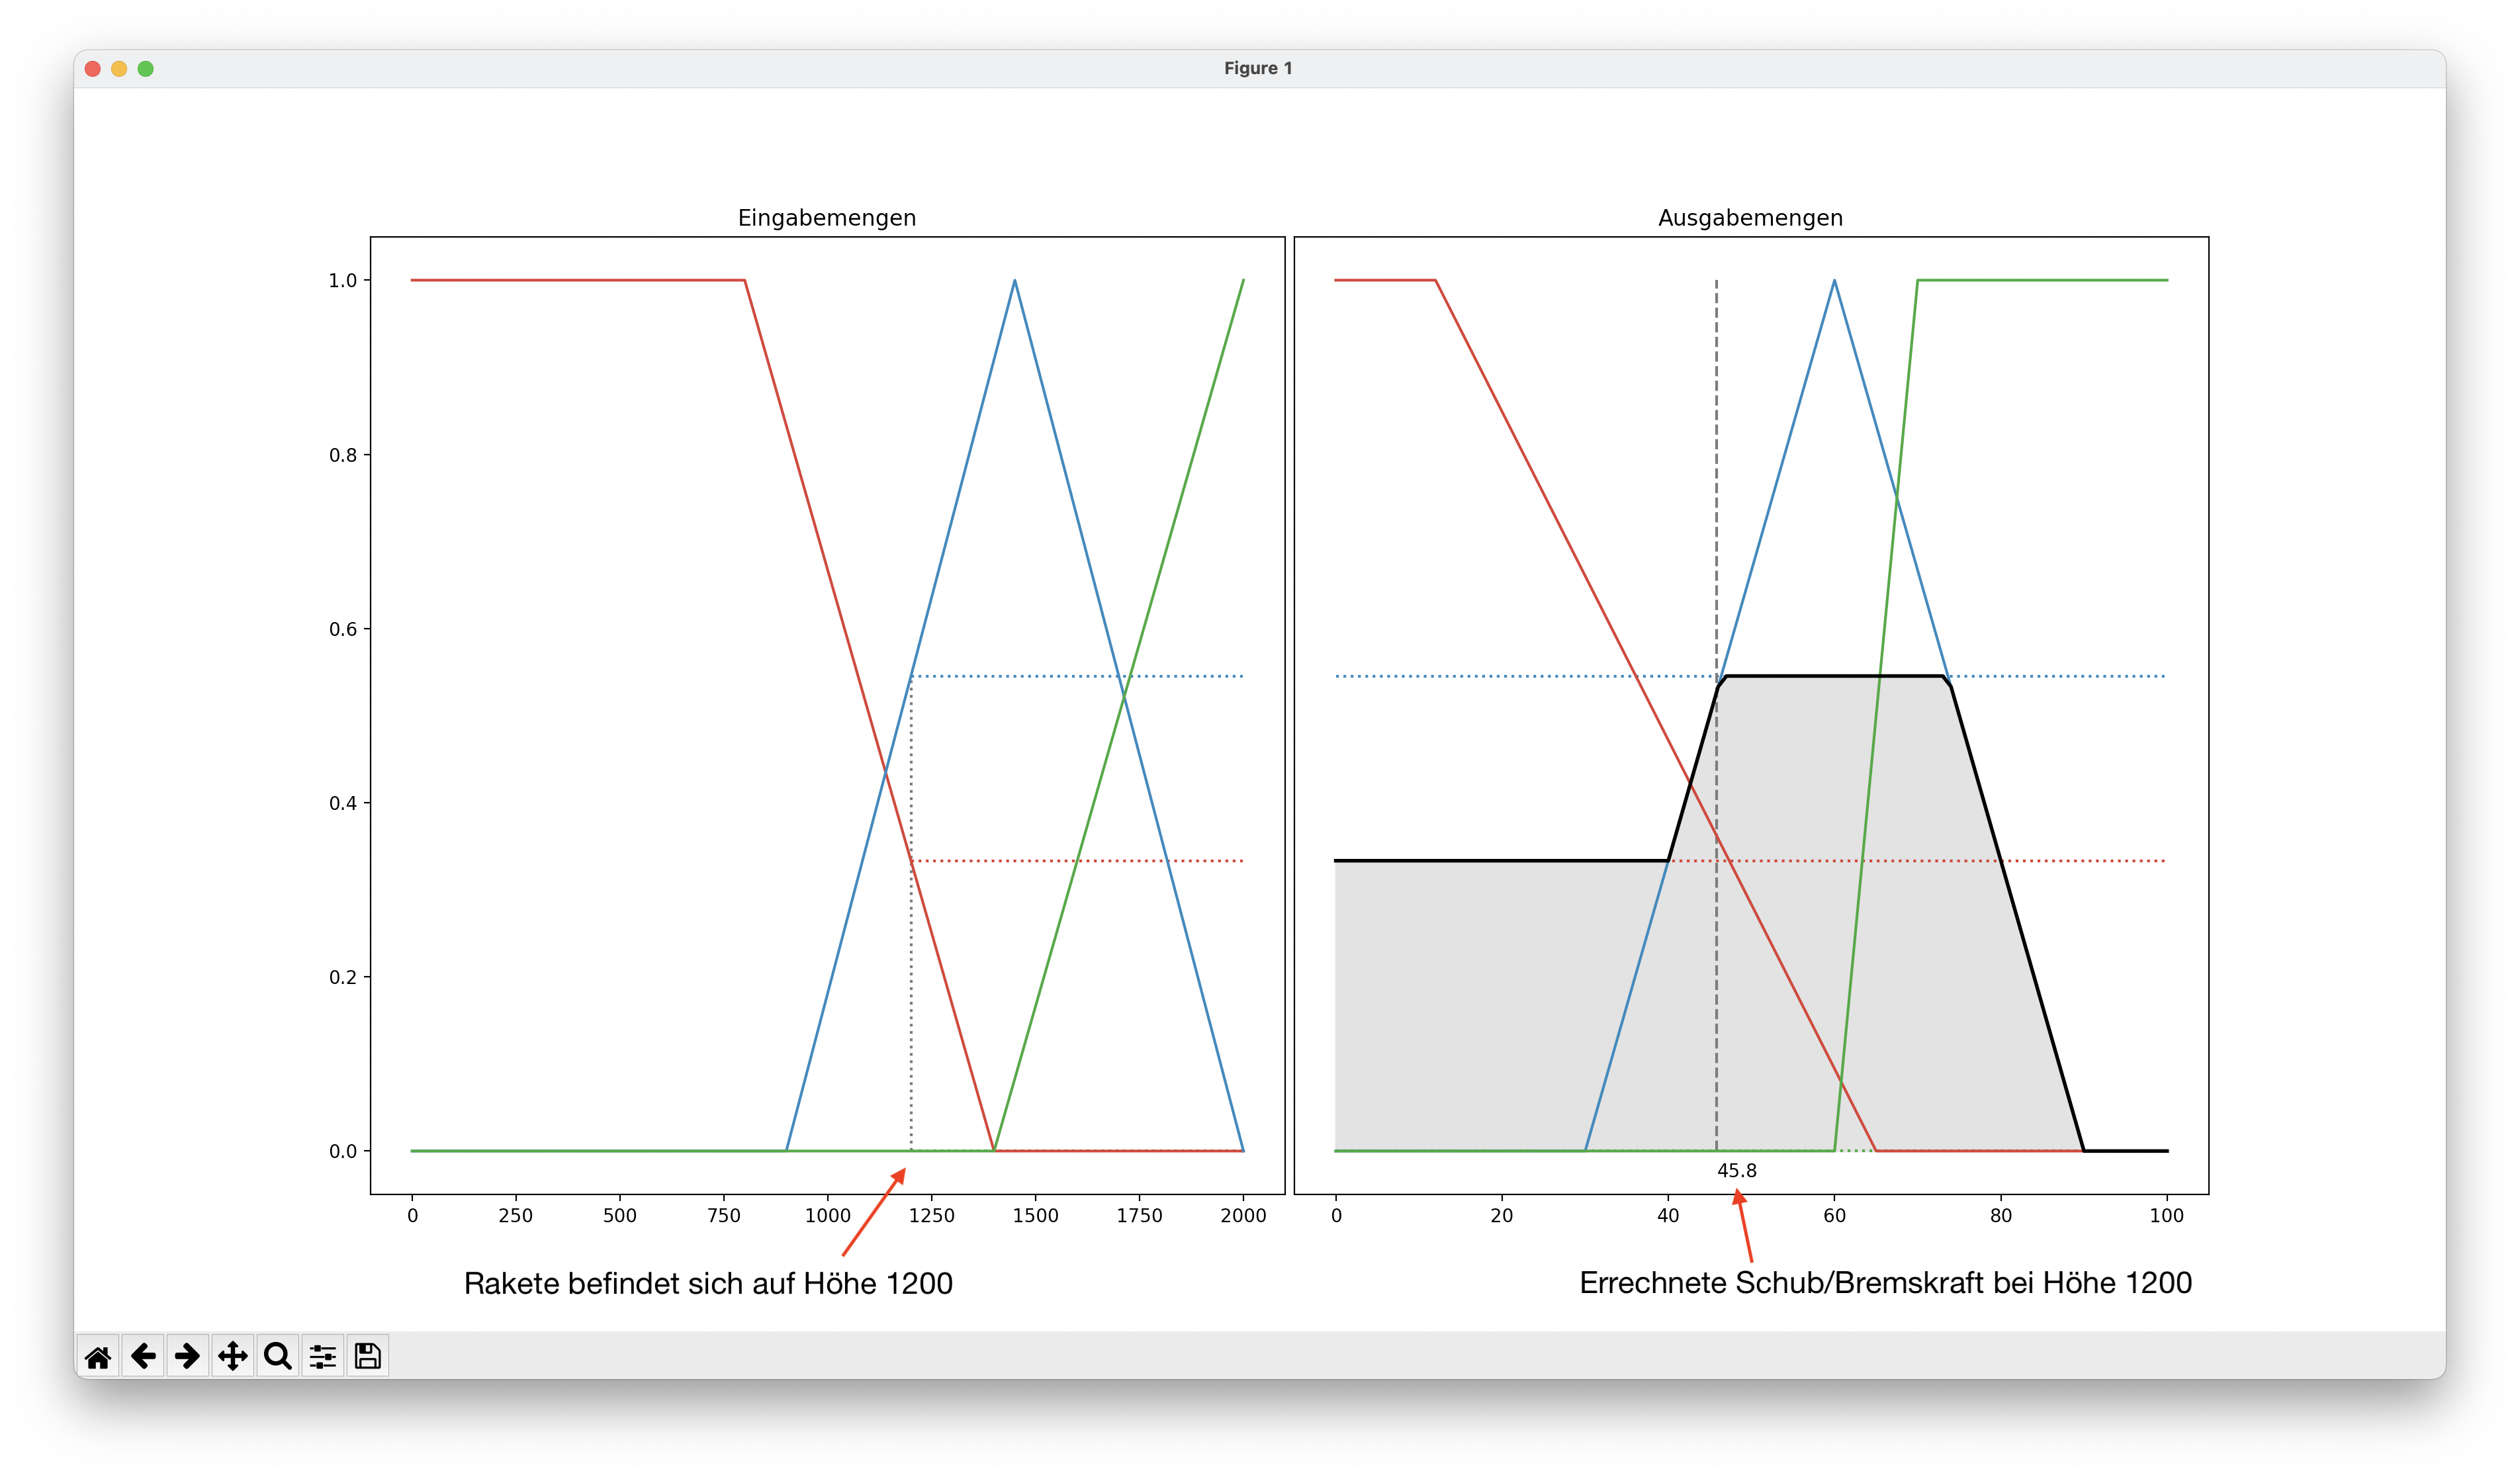Click the Back arrow toolbar icon
This screenshot has width=2520, height=1477.
tap(143, 1356)
